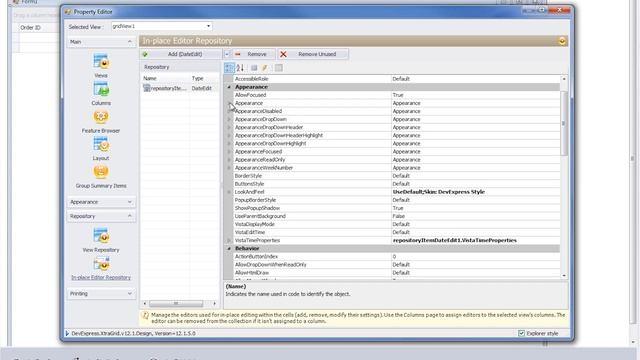The width and height of the screenshot is (640, 360).
Task: Expand the Printing navigation group
Action: pos(130,293)
